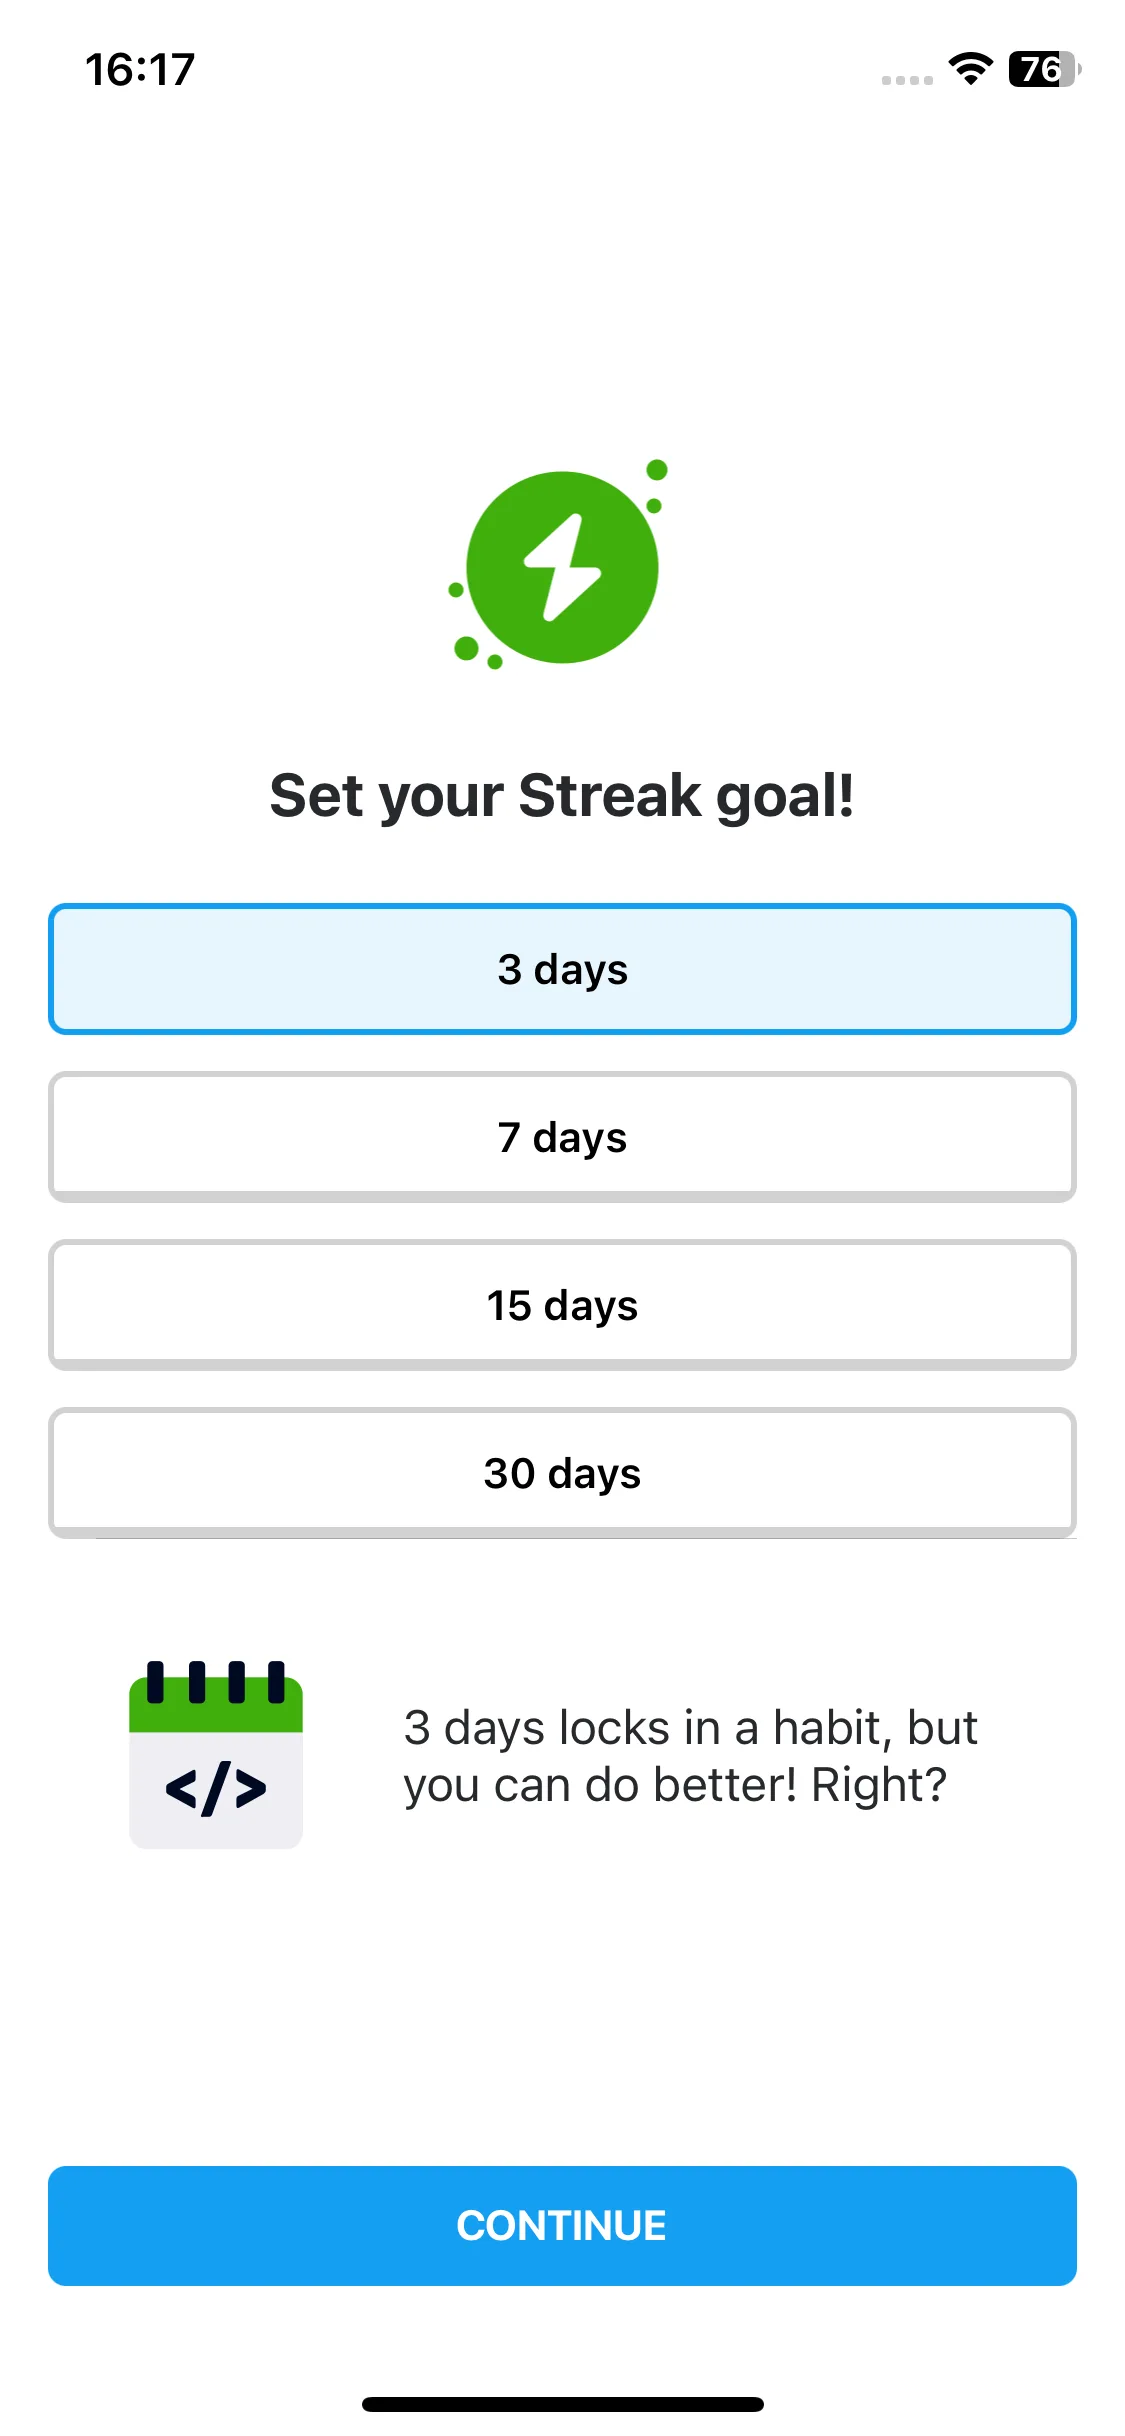Viewport: 1125px width, 2436px height.
Task: Select the 30 days streak goal
Action: (x=562, y=1473)
